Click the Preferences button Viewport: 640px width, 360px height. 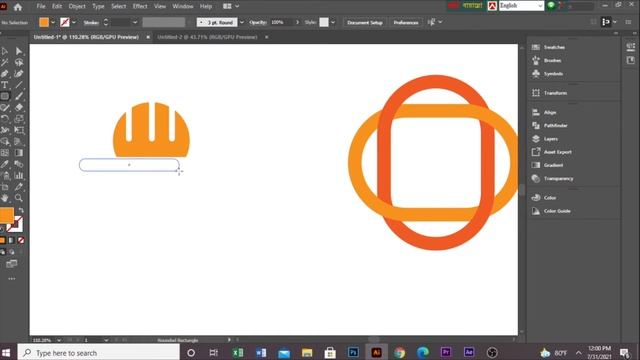click(x=406, y=22)
